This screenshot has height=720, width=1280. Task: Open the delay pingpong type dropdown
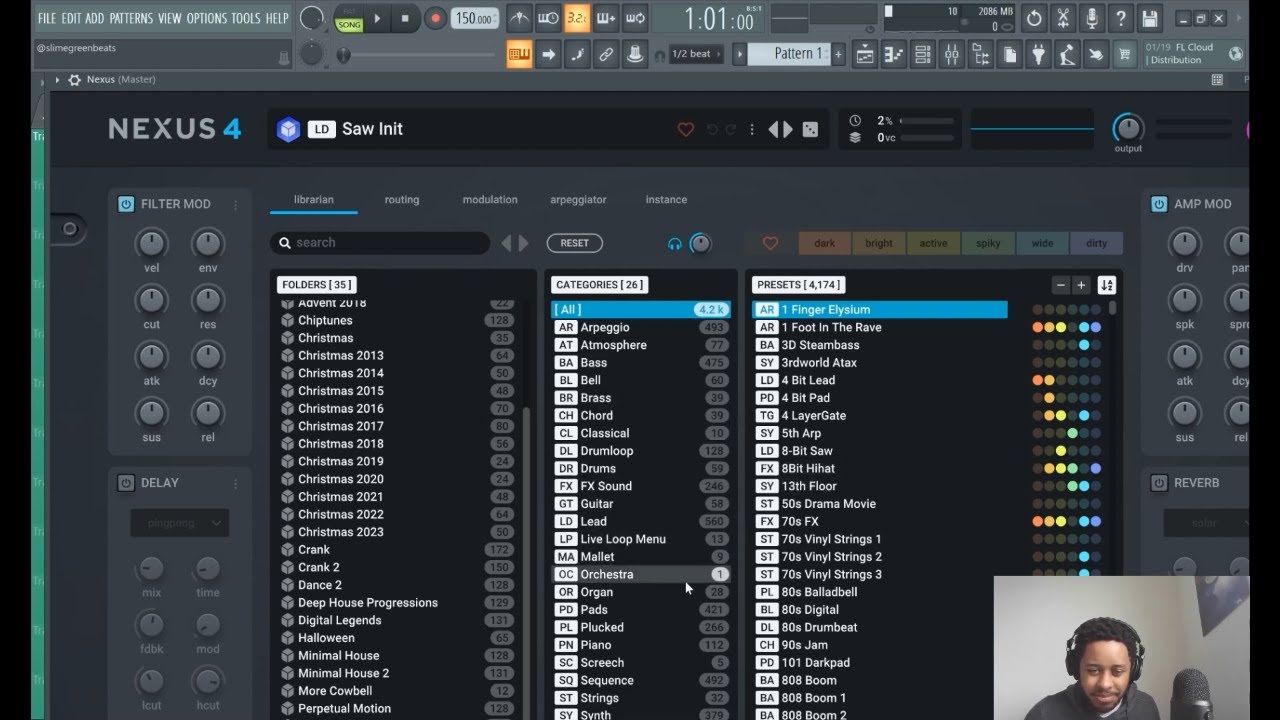pos(180,523)
